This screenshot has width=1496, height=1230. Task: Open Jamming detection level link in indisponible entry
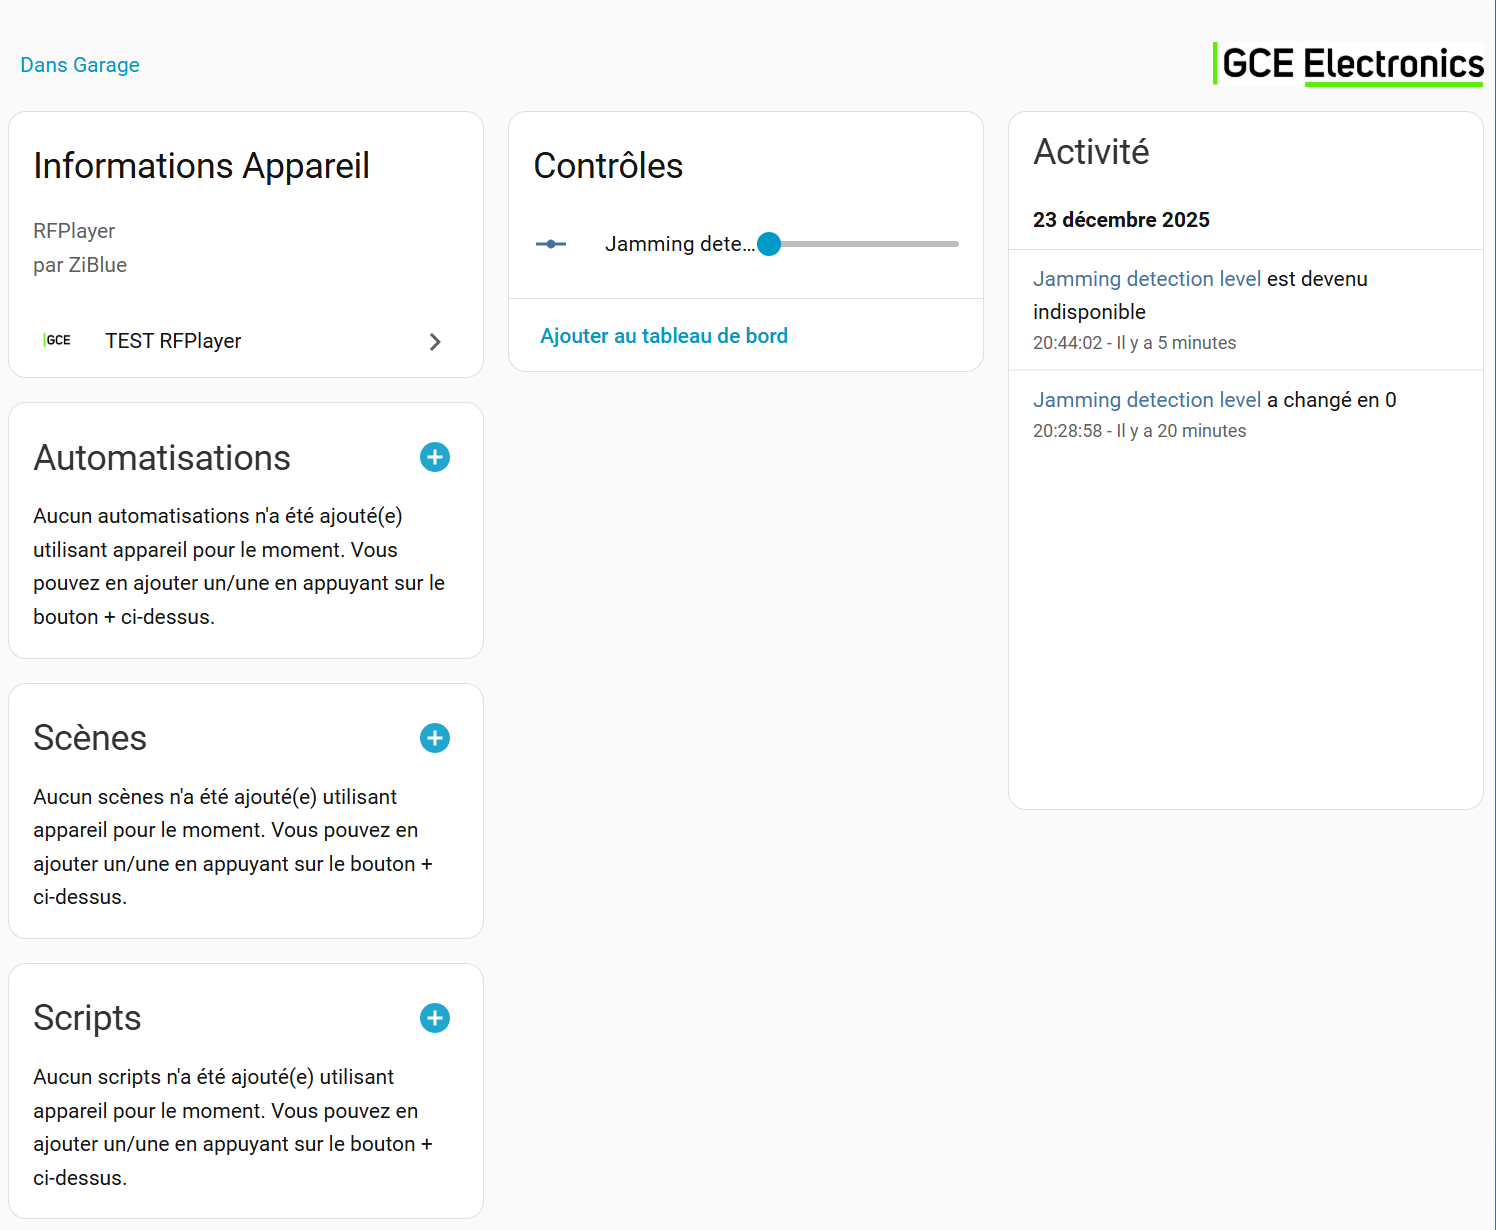click(x=1146, y=279)
